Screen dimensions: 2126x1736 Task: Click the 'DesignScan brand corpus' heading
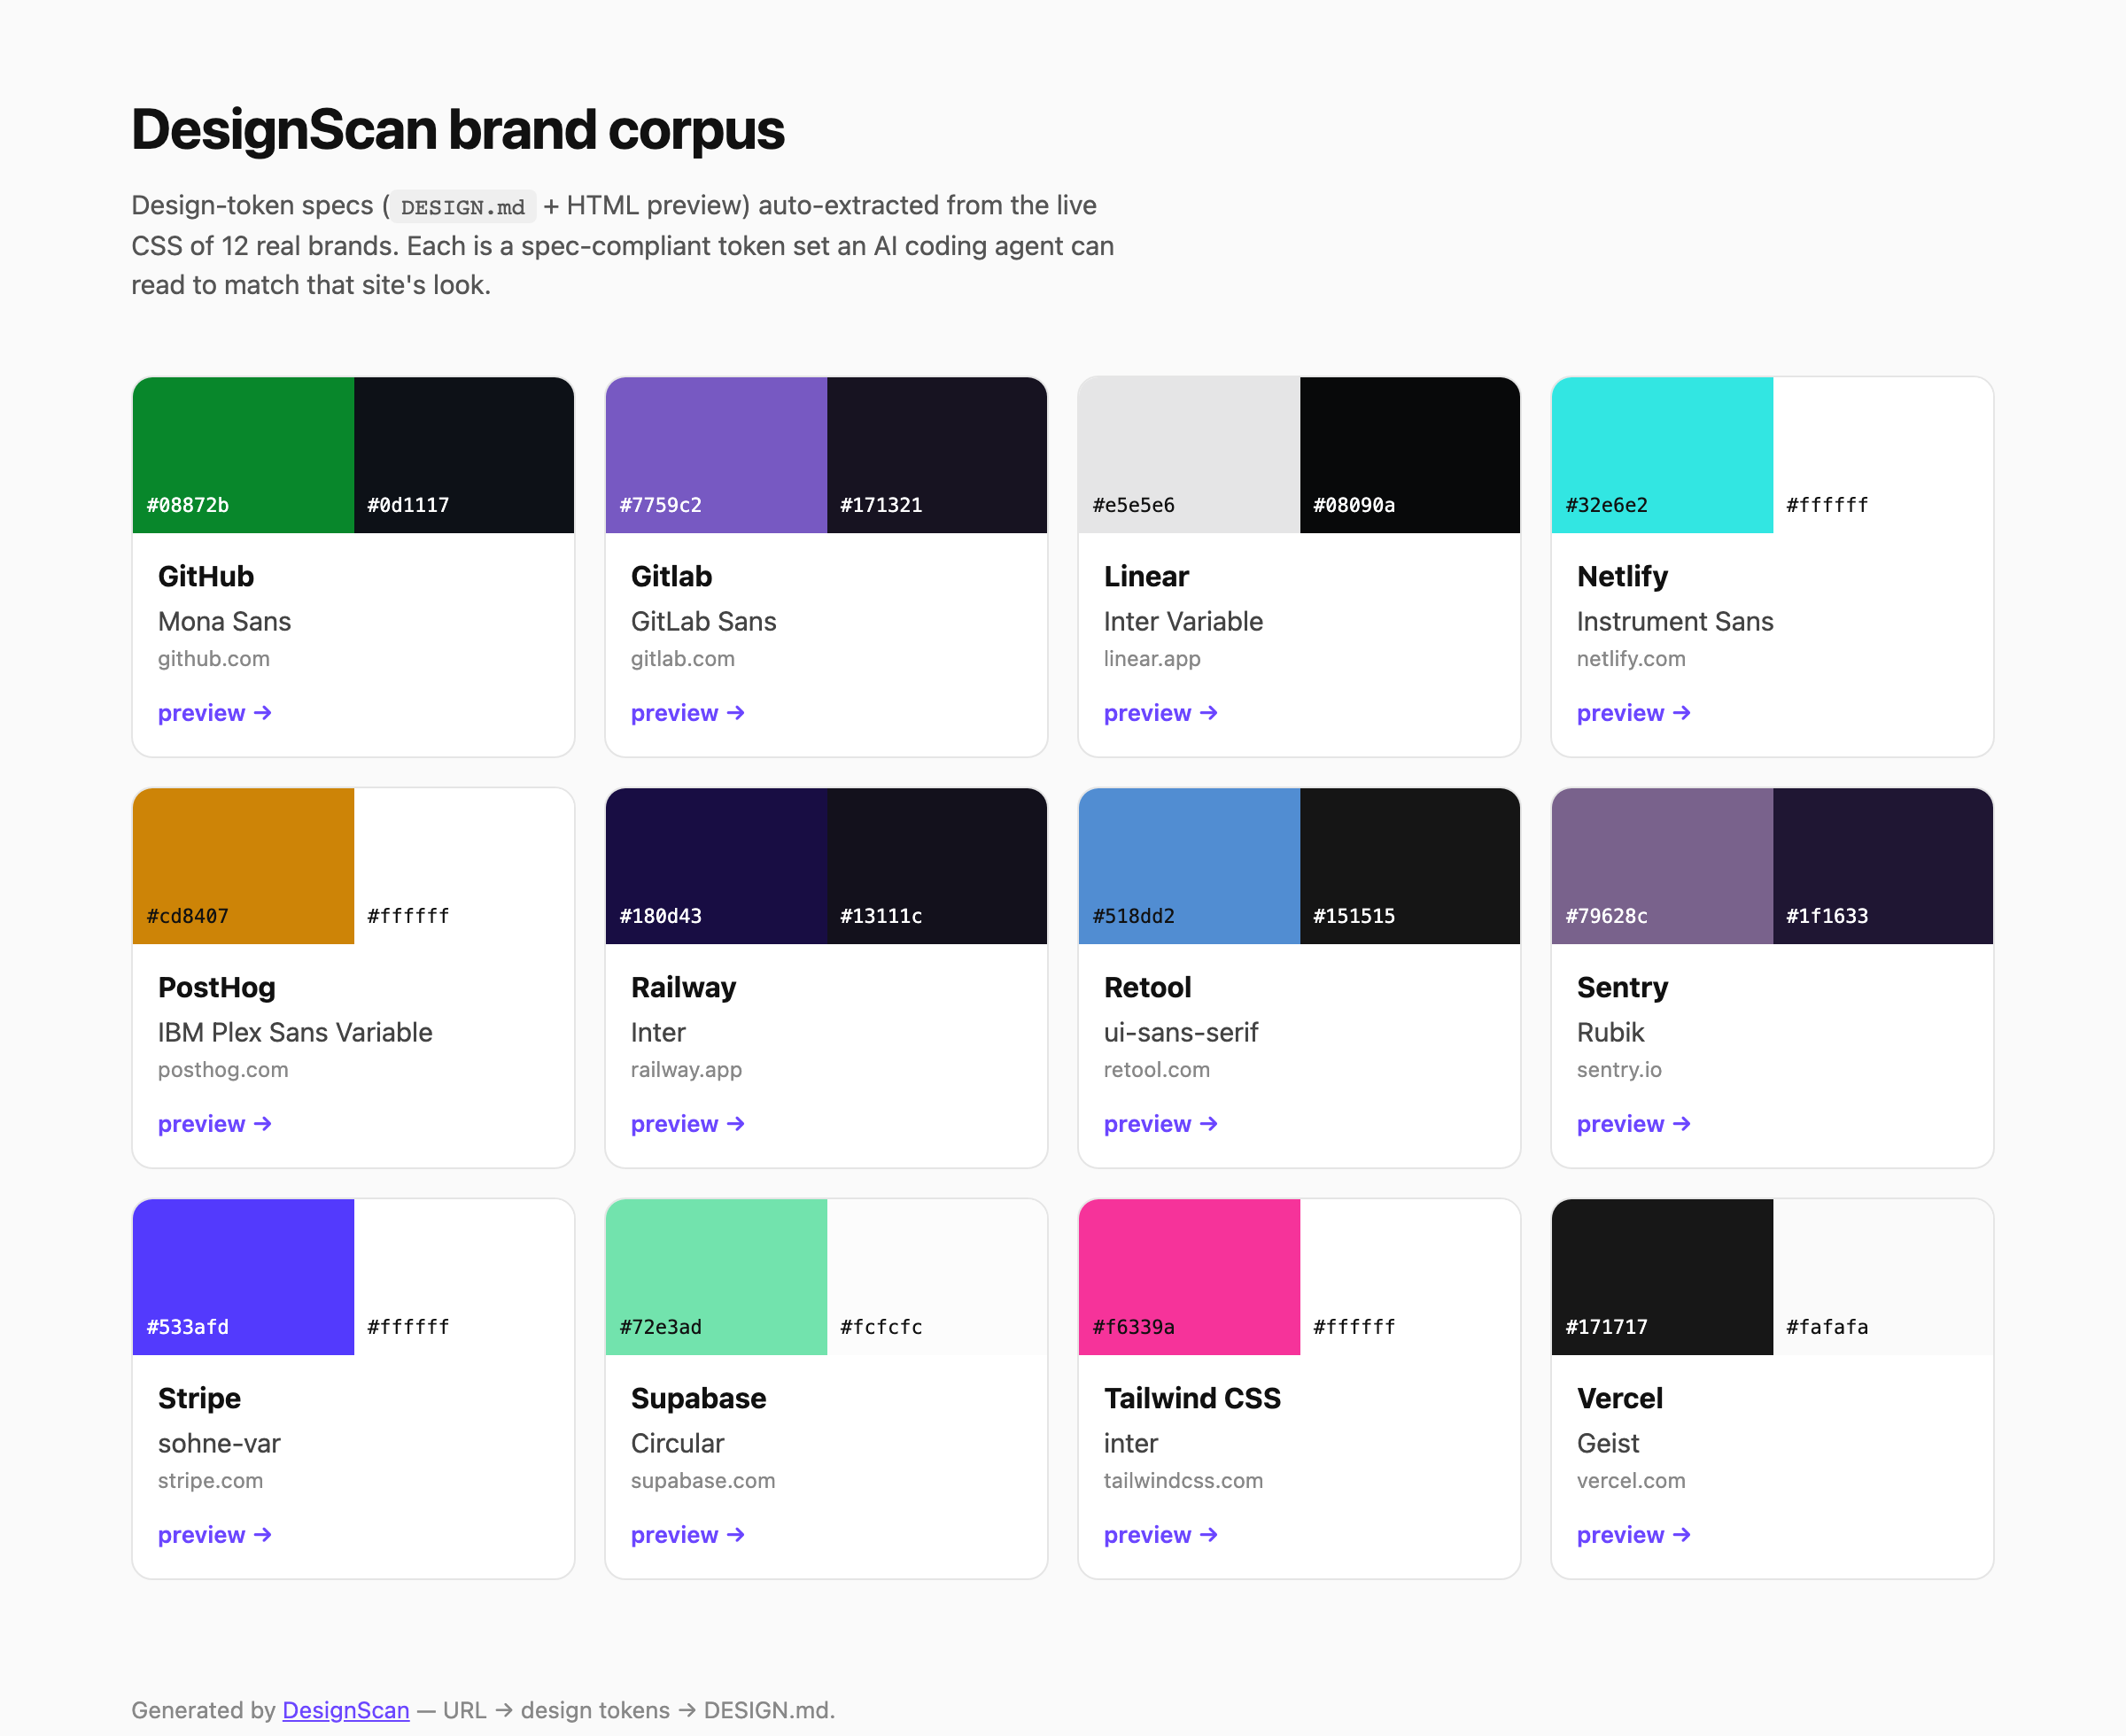point(458,130)
